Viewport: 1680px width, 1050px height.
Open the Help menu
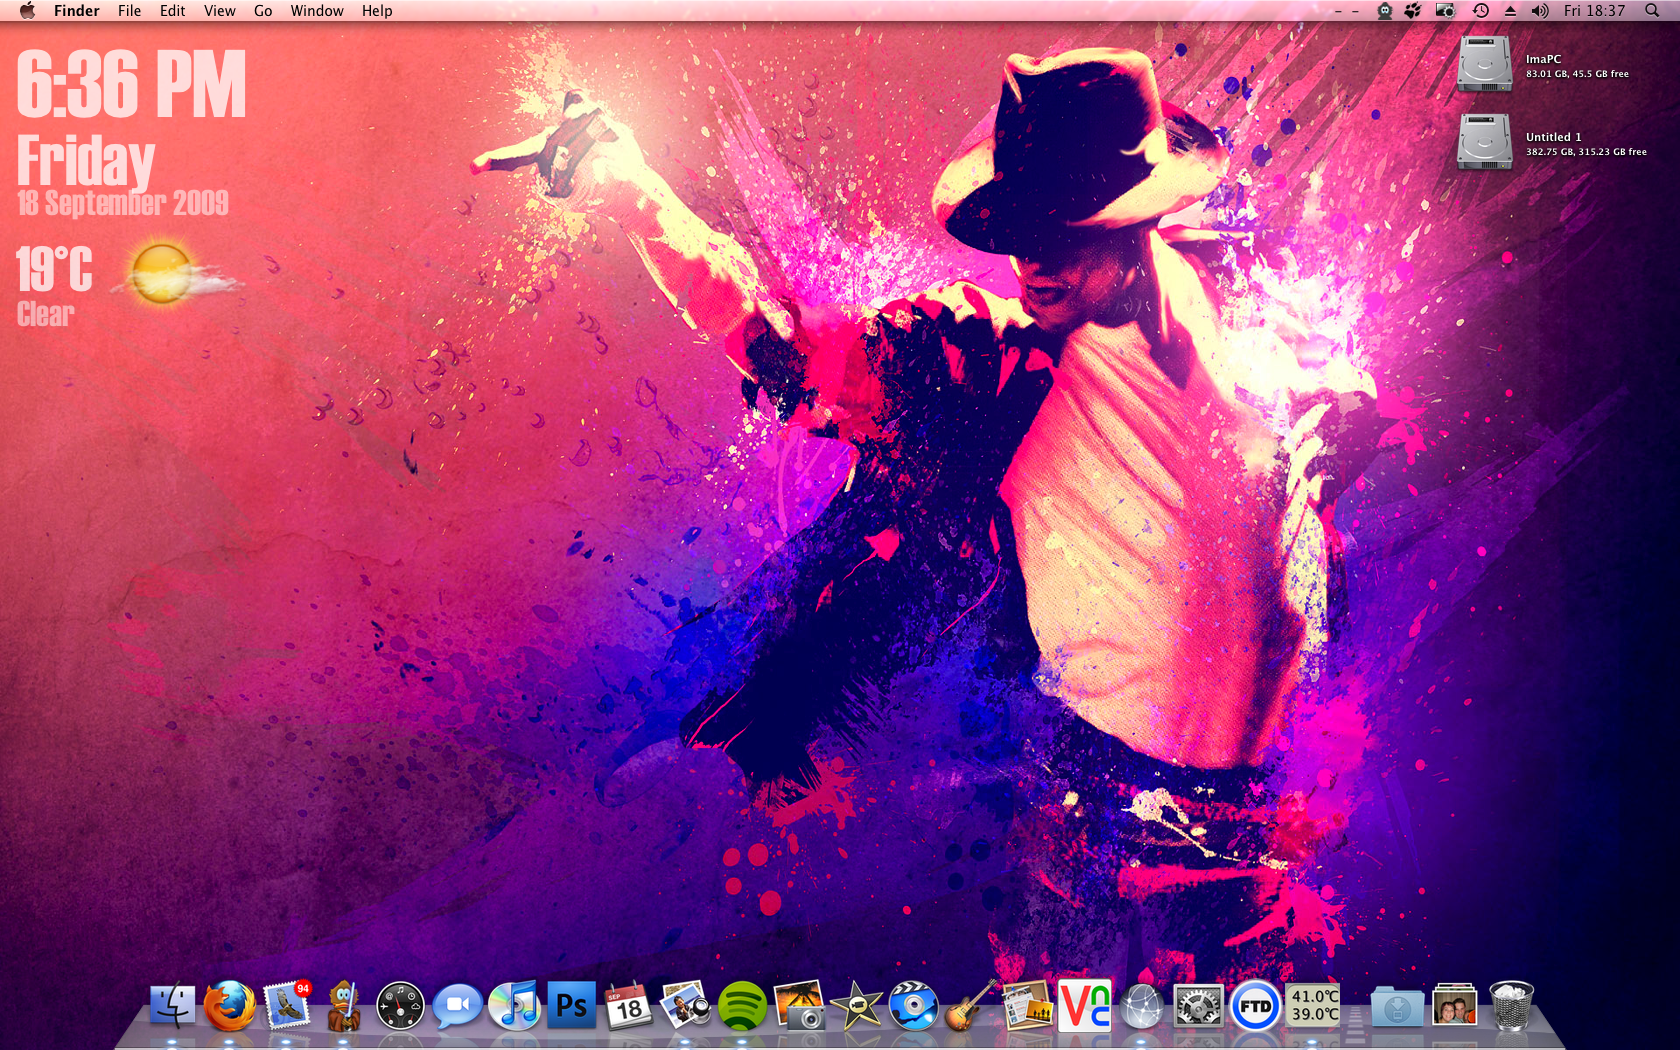pos(377,11)
